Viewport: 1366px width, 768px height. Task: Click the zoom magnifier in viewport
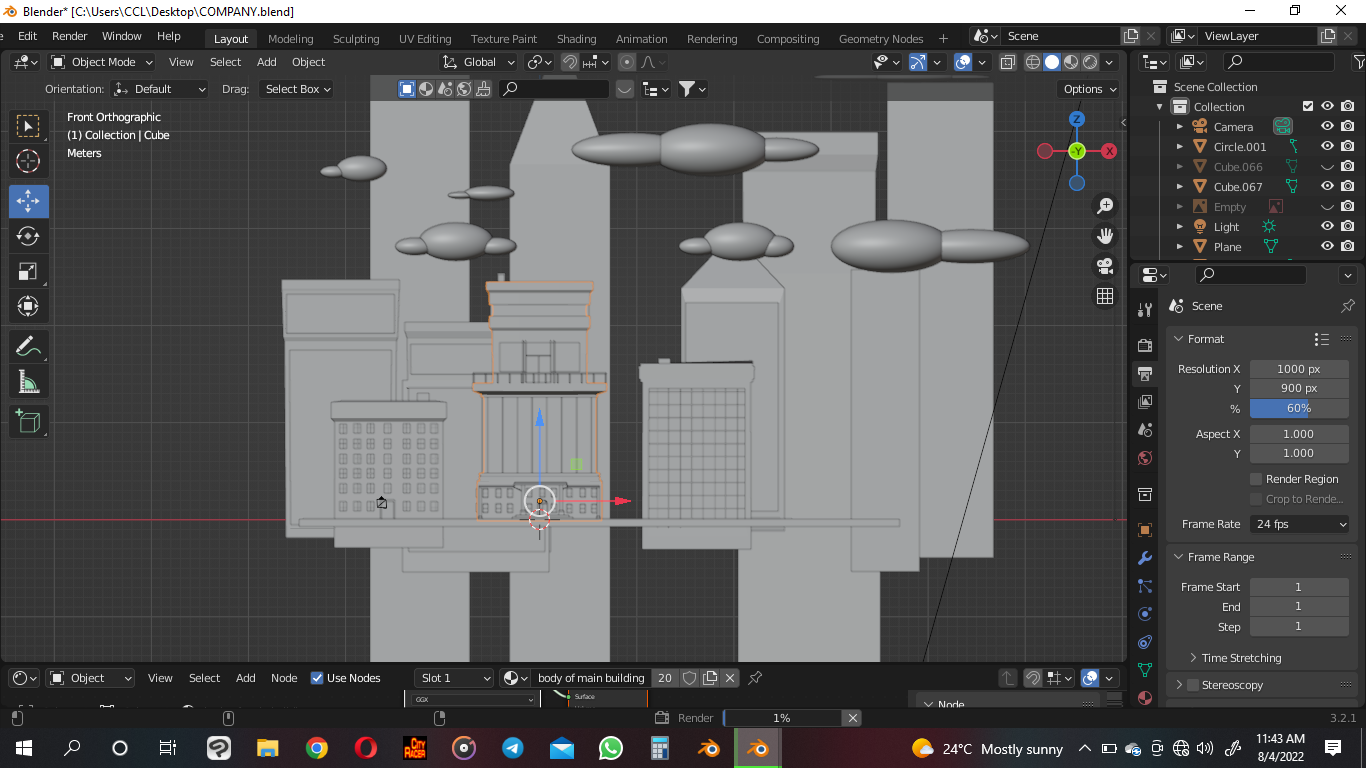(x=1105, y=206)
